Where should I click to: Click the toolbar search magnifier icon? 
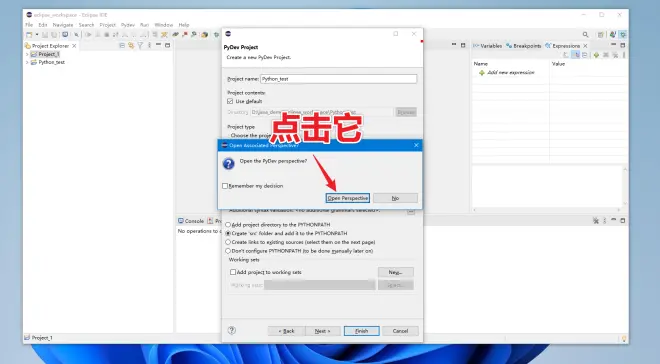(x=585, y=35)
